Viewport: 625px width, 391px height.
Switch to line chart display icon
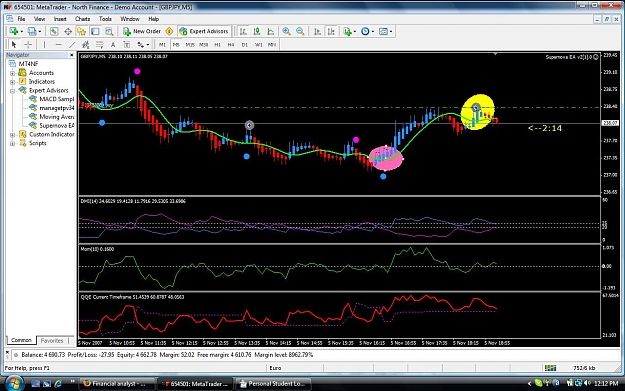[x=271, y=31]
